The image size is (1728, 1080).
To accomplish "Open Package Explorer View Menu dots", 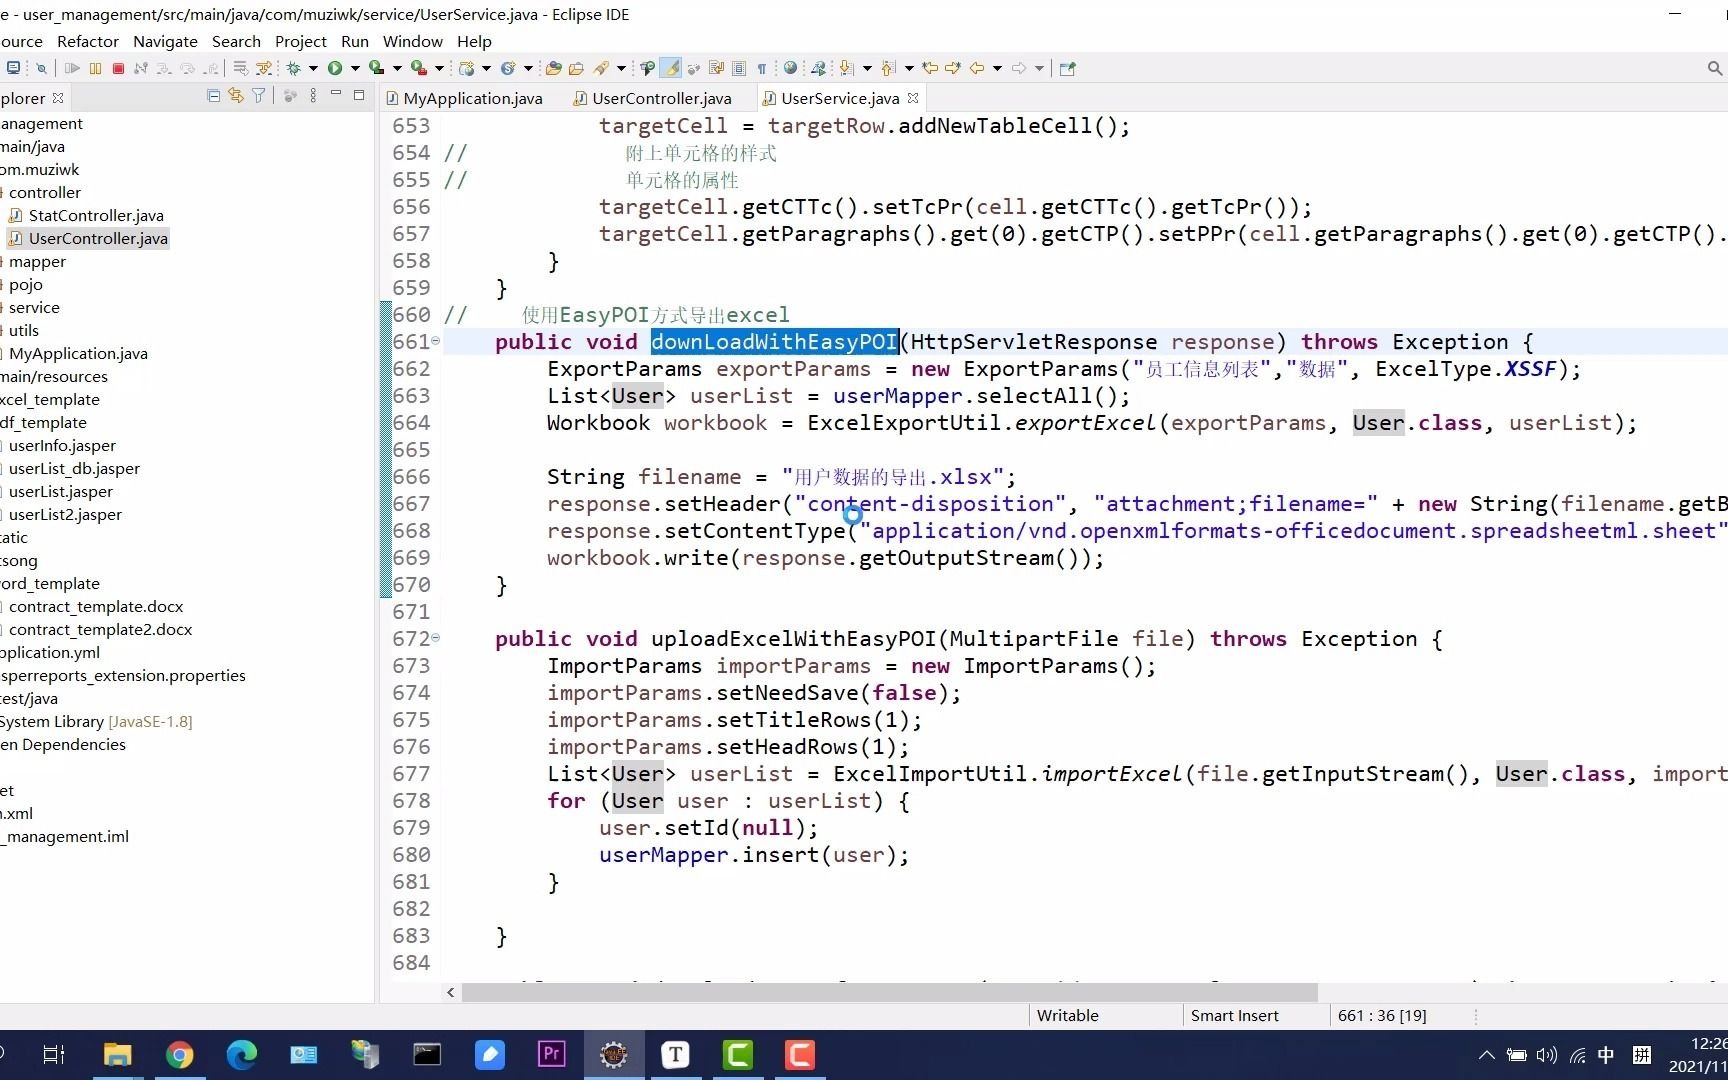I will point(313,96).
